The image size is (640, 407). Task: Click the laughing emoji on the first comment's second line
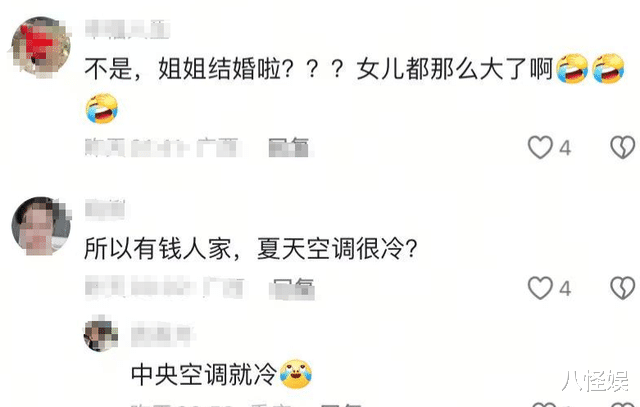[102, 109]
